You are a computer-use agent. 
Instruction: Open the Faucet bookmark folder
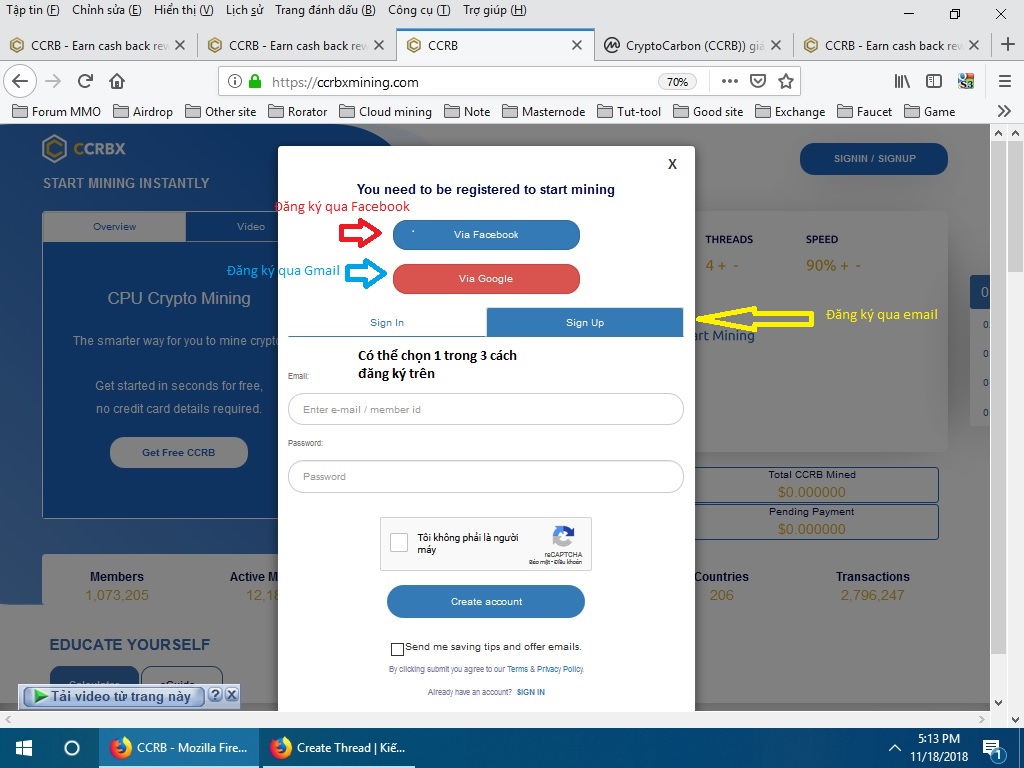(x=864, y=112)
